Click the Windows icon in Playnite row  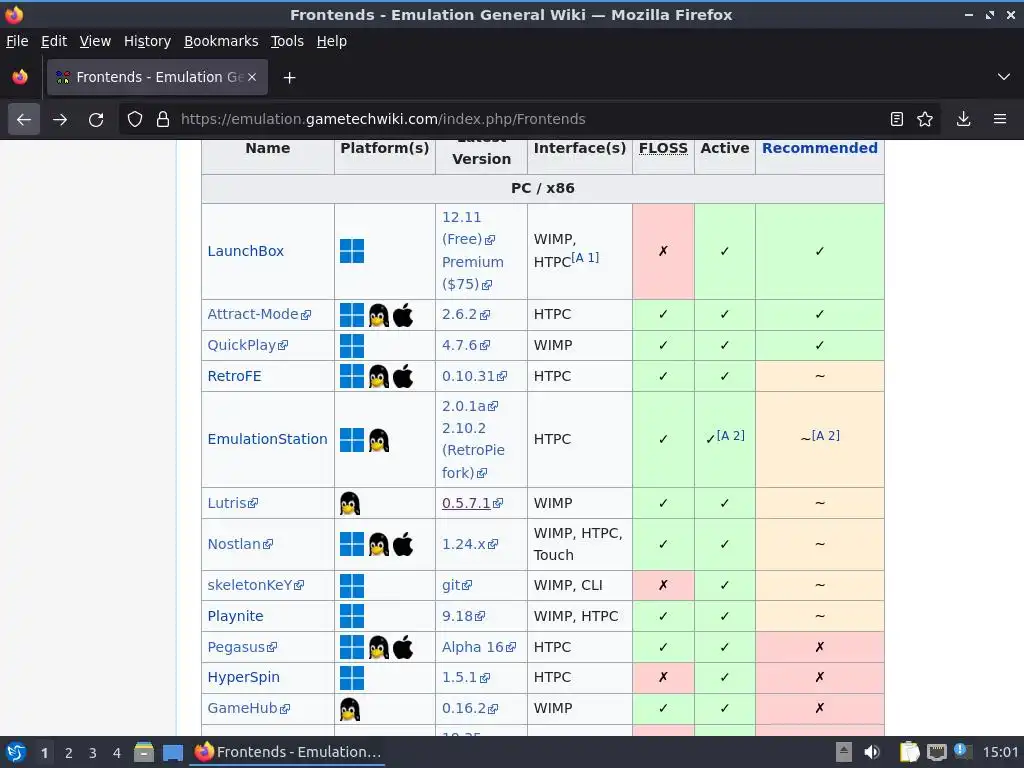coord(352,616)
